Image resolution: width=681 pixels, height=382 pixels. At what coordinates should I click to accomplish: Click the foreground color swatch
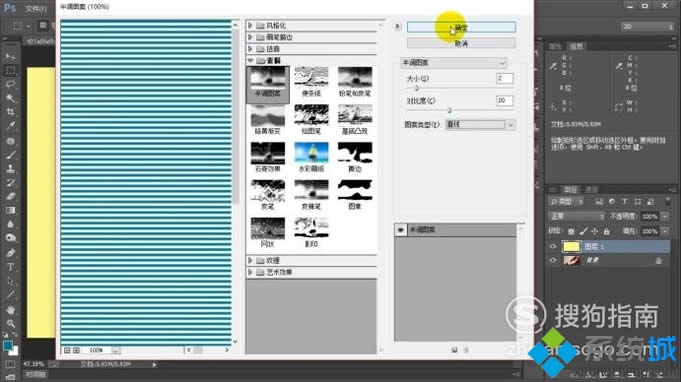[x=8, y=346]
